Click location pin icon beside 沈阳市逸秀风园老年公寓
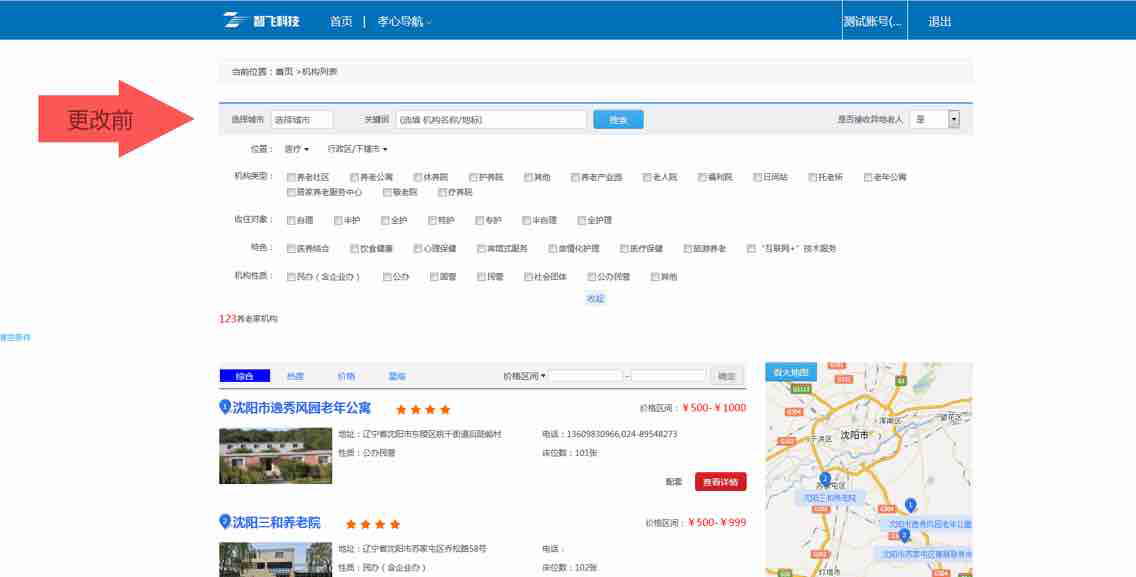The height and width of the screenshot is (577, 1136). pyautogui.click(x=225, y=407)
